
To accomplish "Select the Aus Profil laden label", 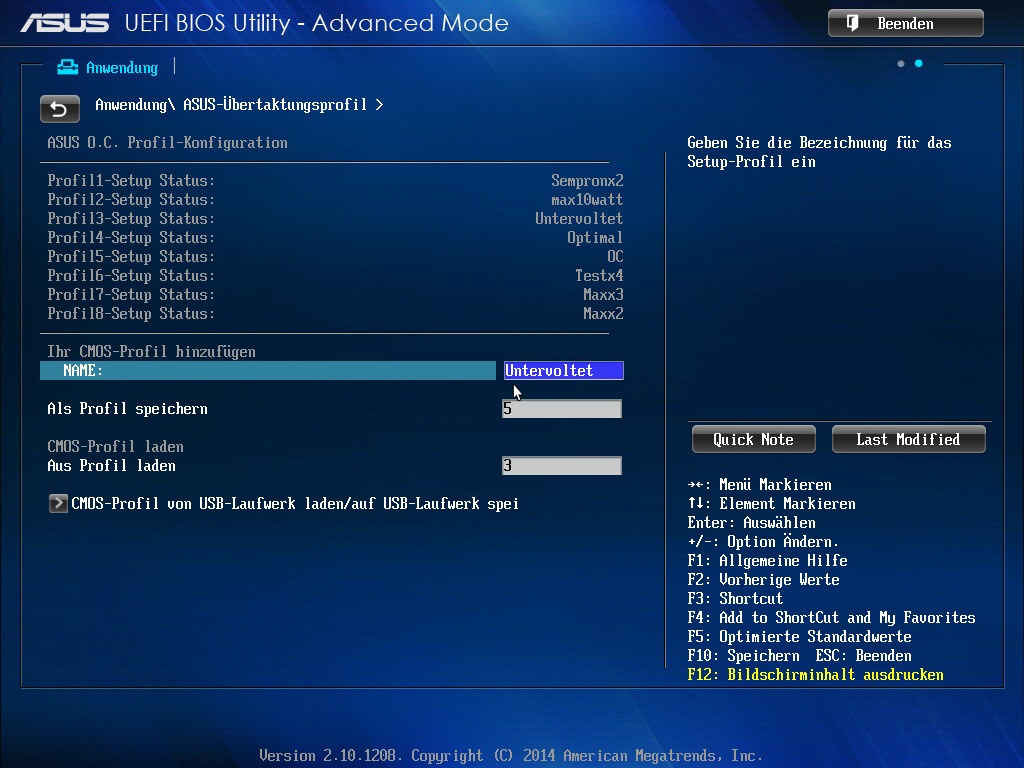I will click(112, 466).
